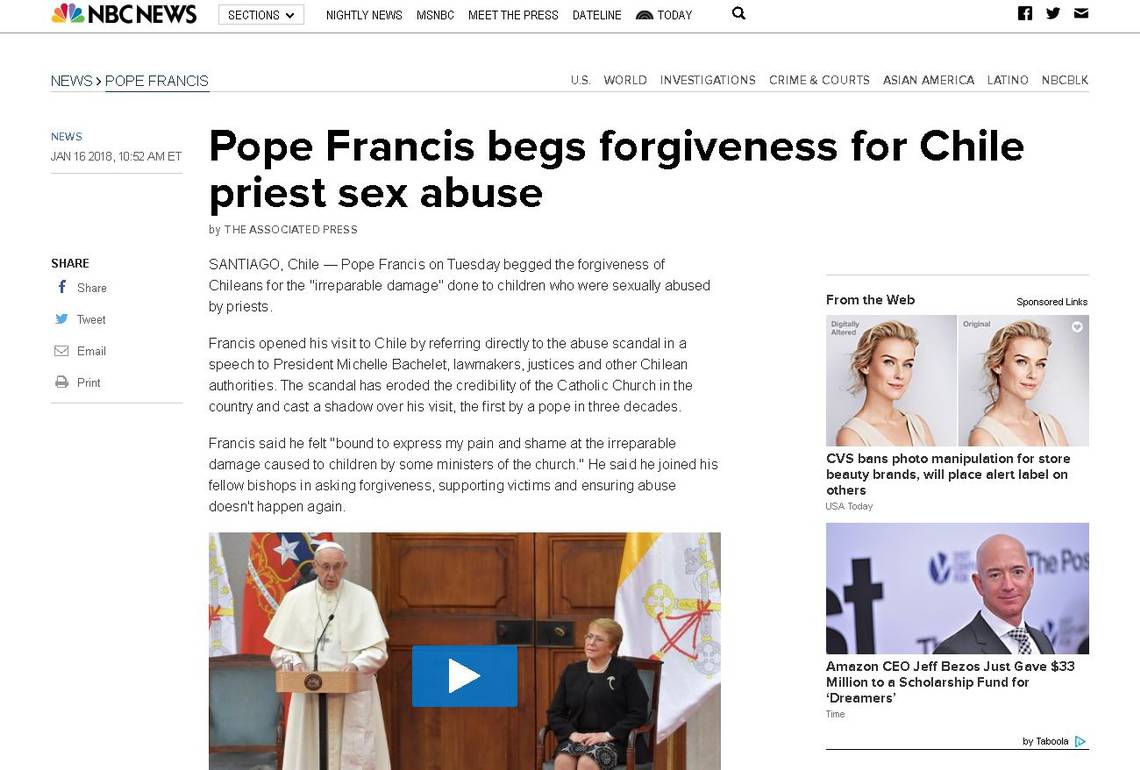
Task: Tweet the article from sidebar
Action: point(62,318)
